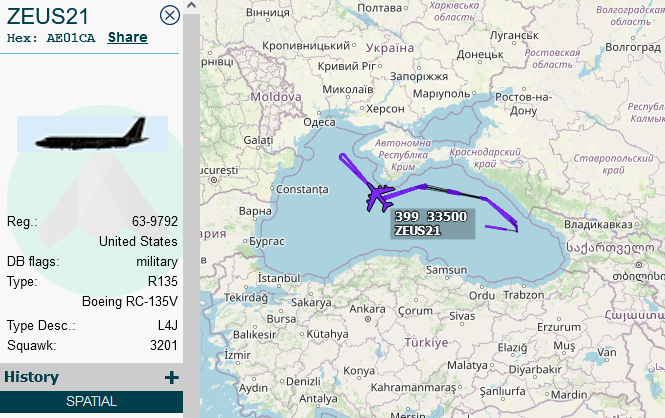Click the Constanța city marker

[x=272, y=188]
